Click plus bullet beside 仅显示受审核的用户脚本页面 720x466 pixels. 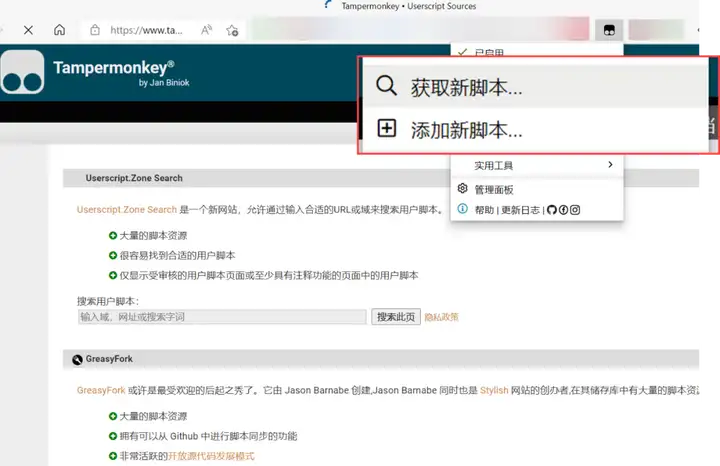coord(113,275)
